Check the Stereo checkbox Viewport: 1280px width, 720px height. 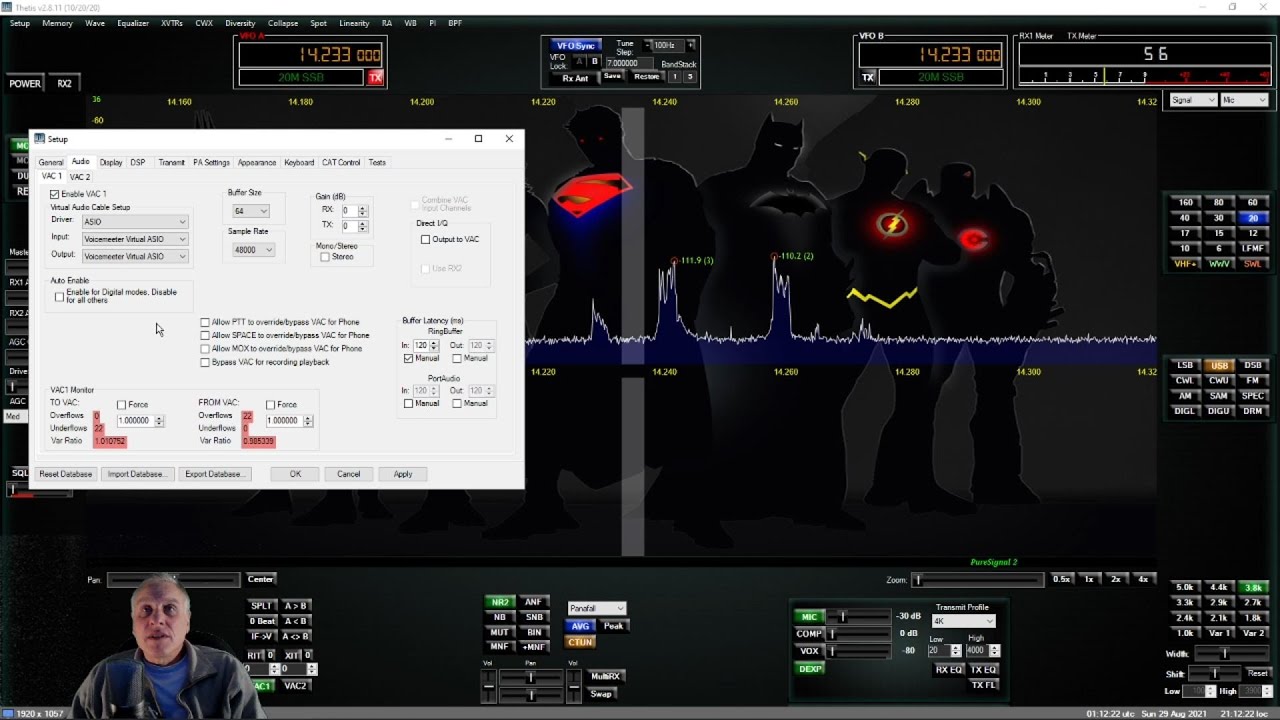coord(325,257)
